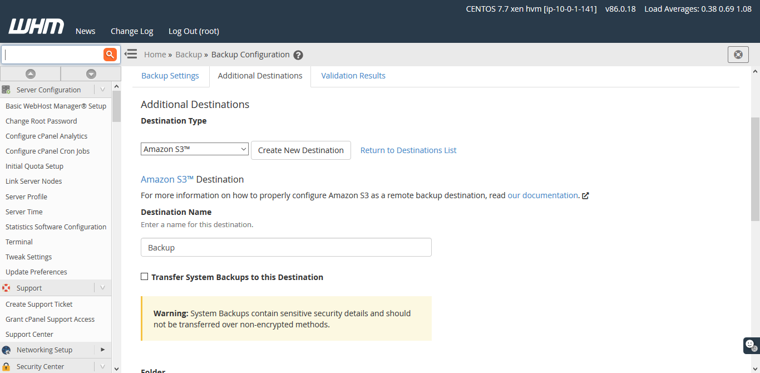Click the Networking Setup globe icon

[x=6, y=350]
